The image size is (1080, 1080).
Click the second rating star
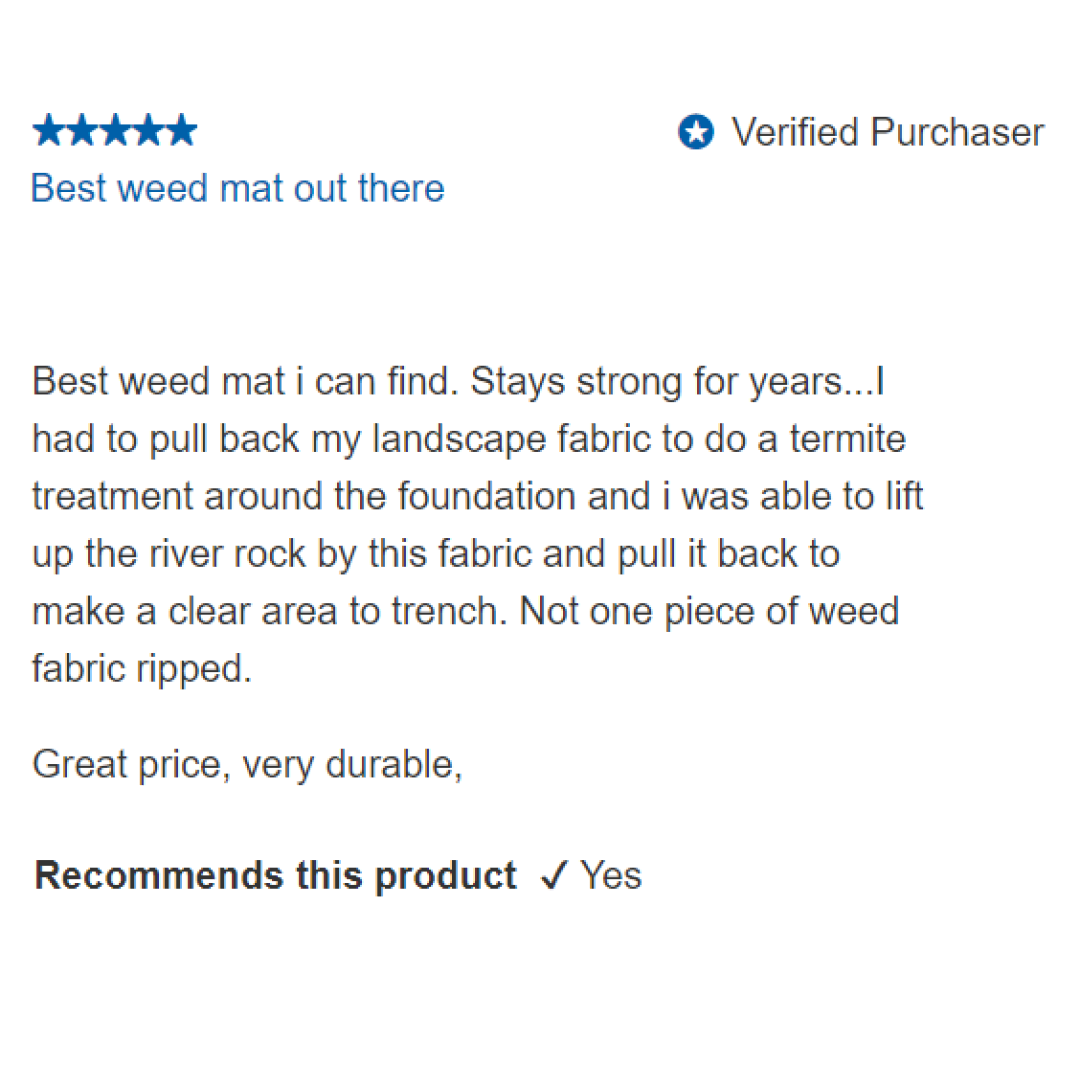[x=81, y=131]
